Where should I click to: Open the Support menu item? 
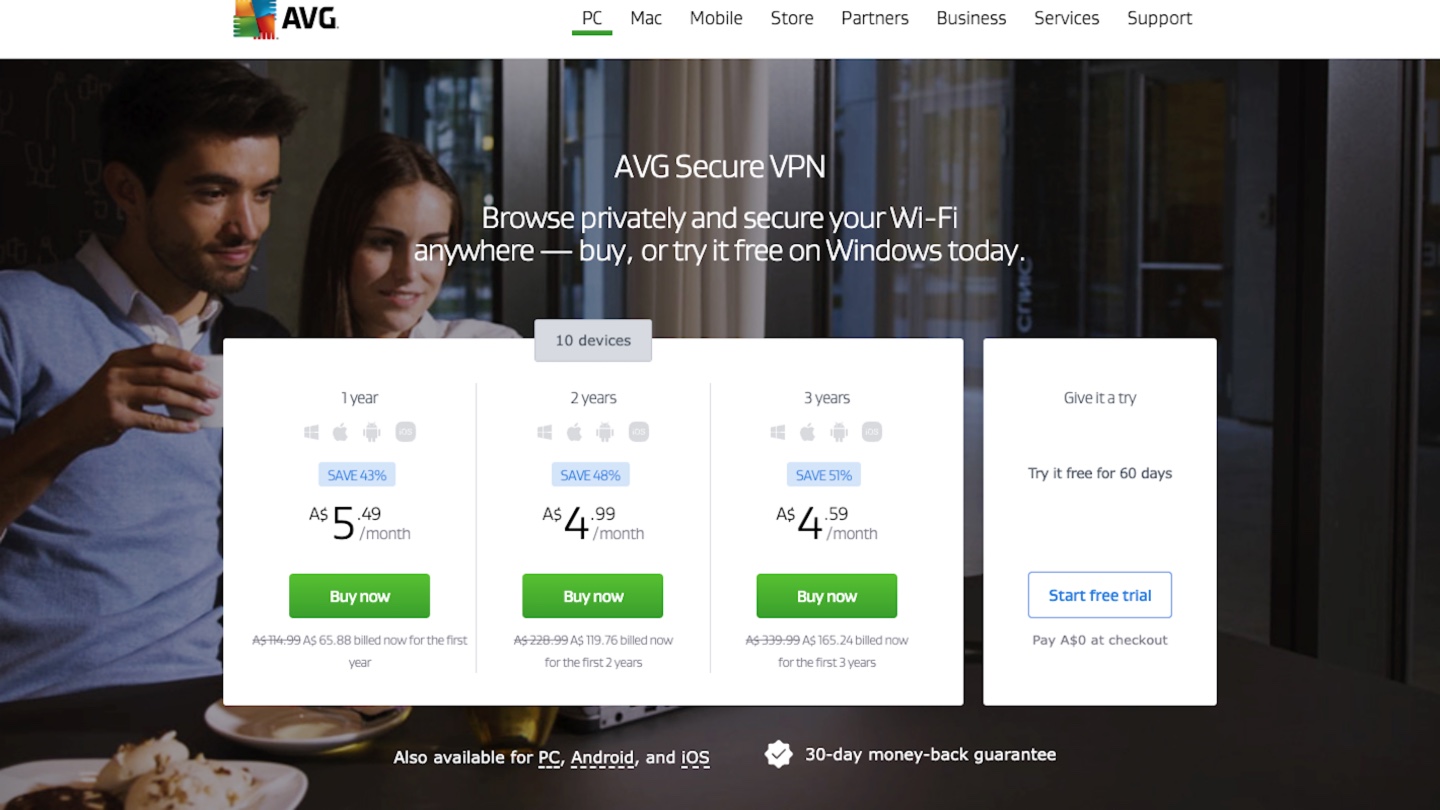(1159, 18)
